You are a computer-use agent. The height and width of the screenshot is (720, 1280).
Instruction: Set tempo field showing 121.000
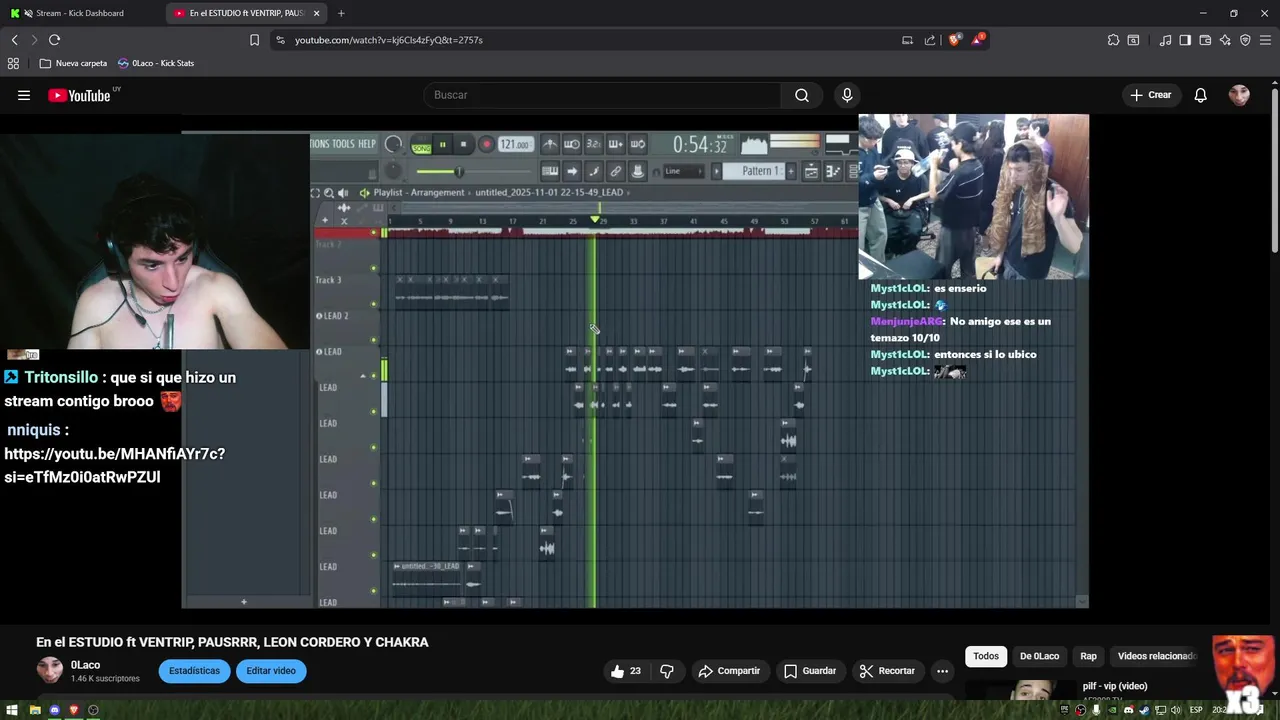(x=515, y=145)
